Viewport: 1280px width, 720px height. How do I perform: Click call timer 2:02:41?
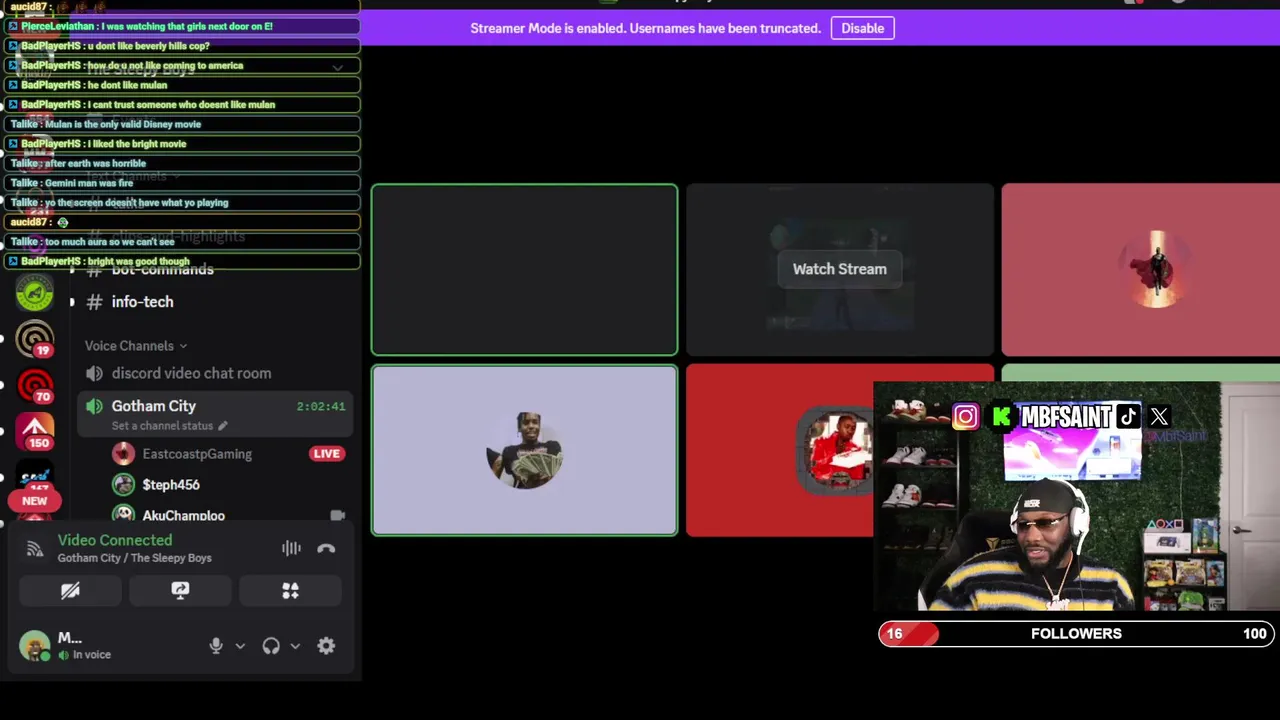tap(321, 407)
